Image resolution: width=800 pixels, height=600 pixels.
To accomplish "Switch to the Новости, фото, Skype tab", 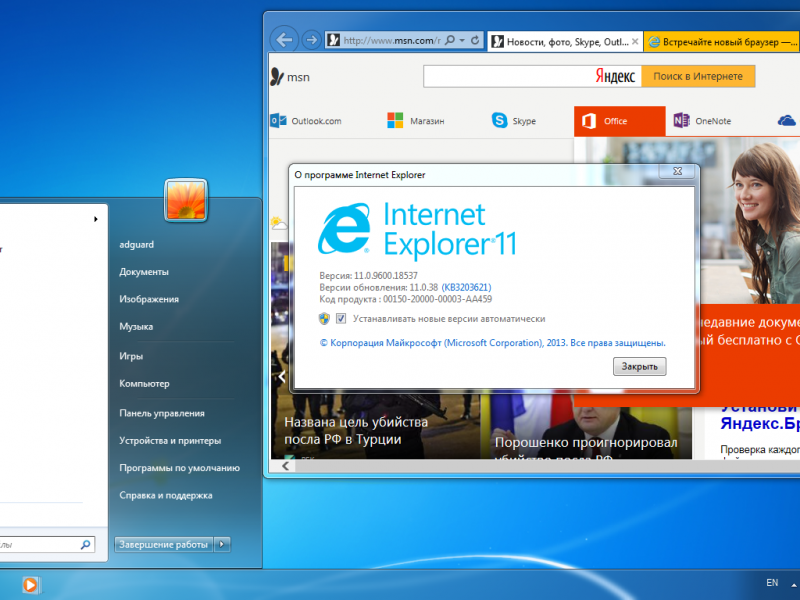I will tap(565, 42).
